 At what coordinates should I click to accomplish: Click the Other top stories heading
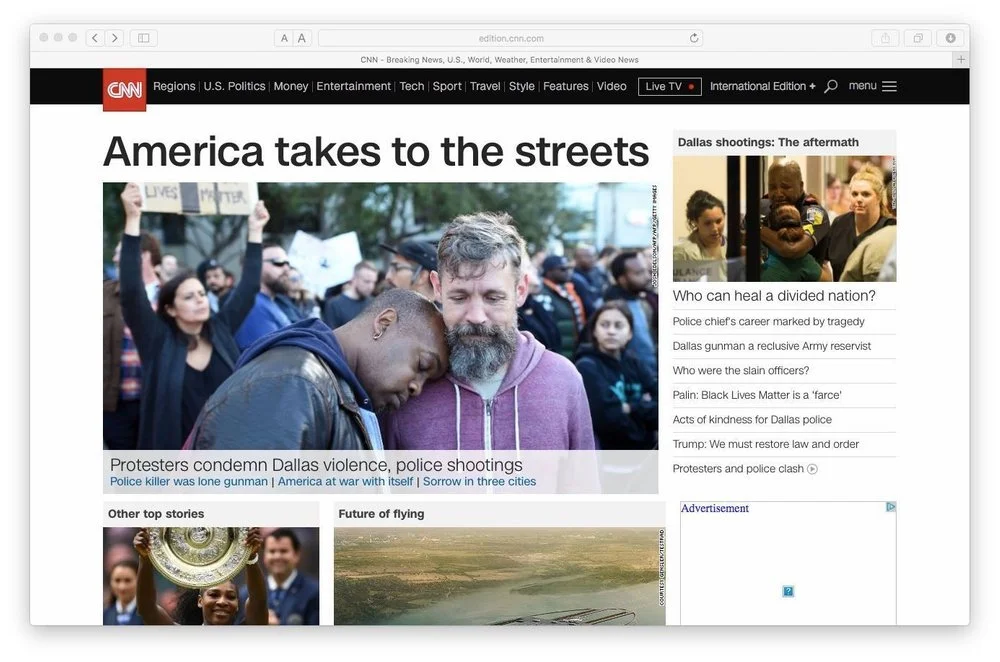[156, 514]
